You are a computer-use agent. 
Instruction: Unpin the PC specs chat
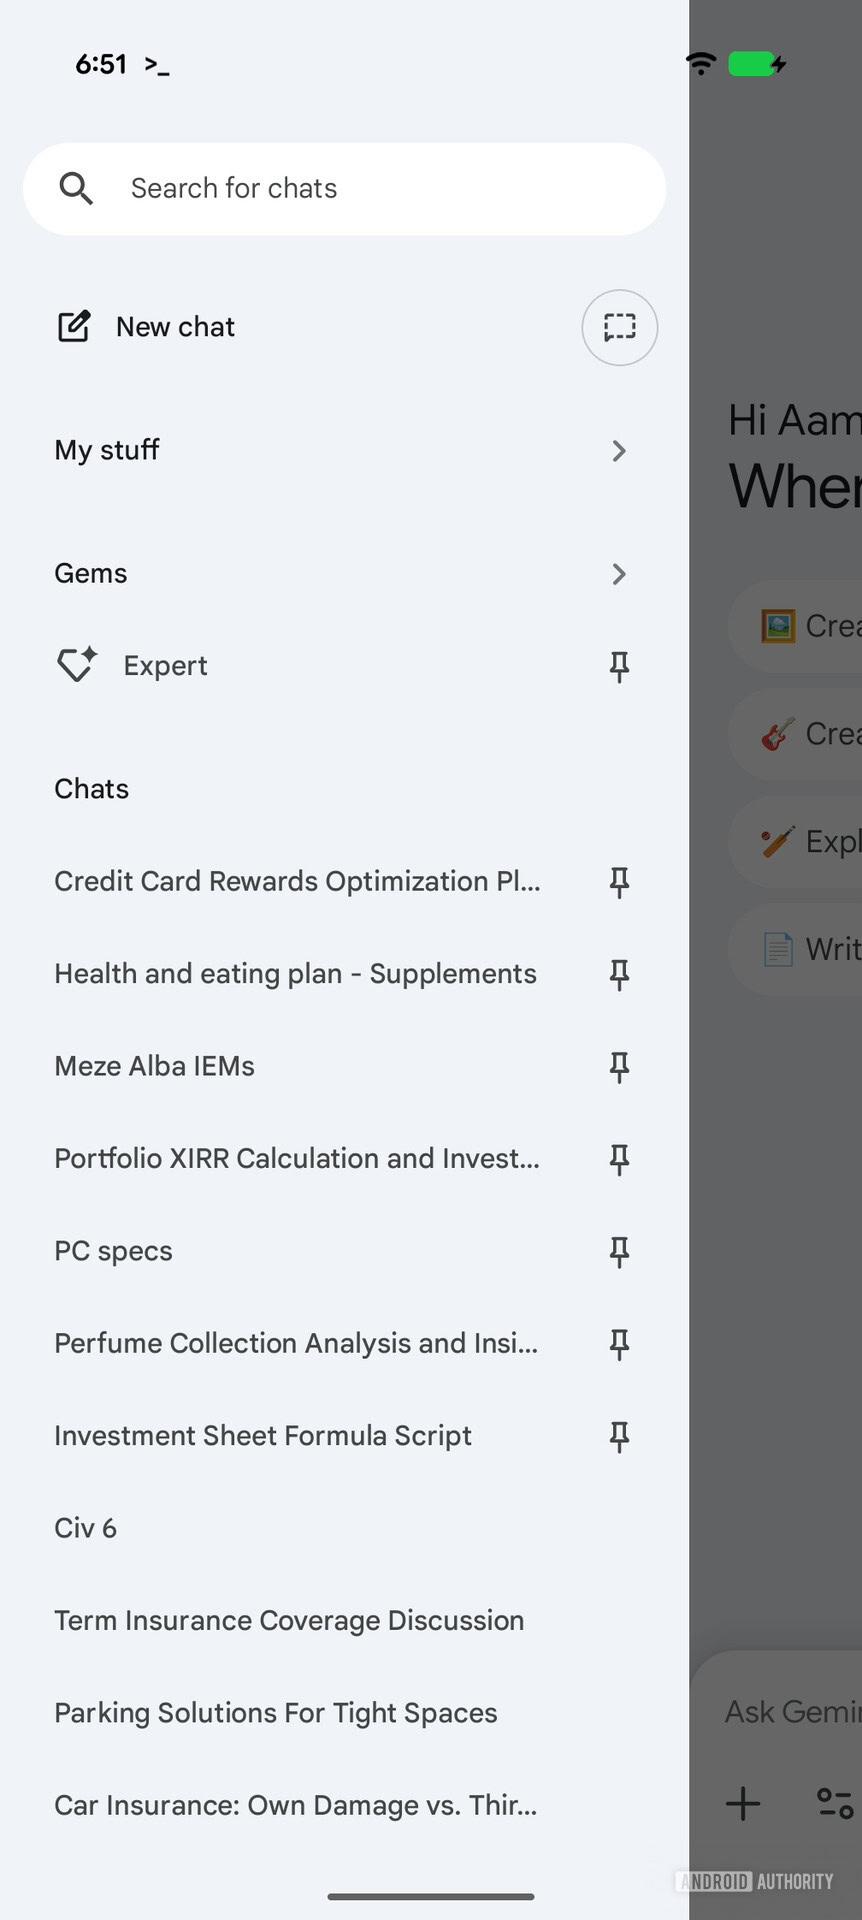click(619, 1251)
